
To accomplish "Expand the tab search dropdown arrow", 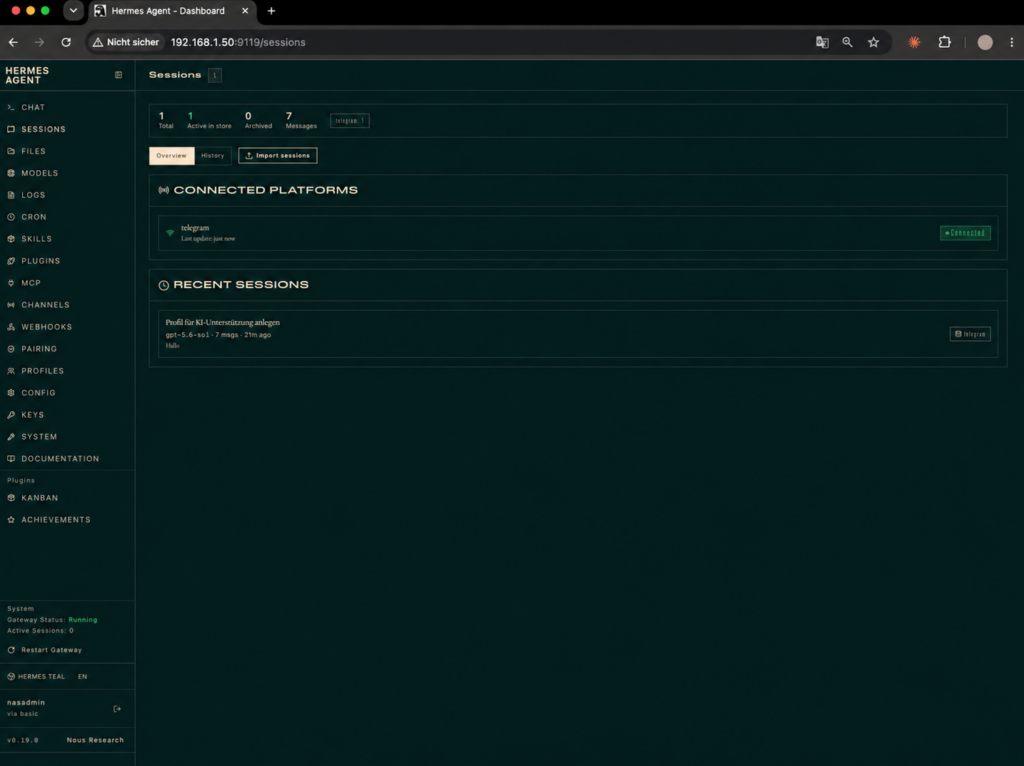I will (73, 10).
